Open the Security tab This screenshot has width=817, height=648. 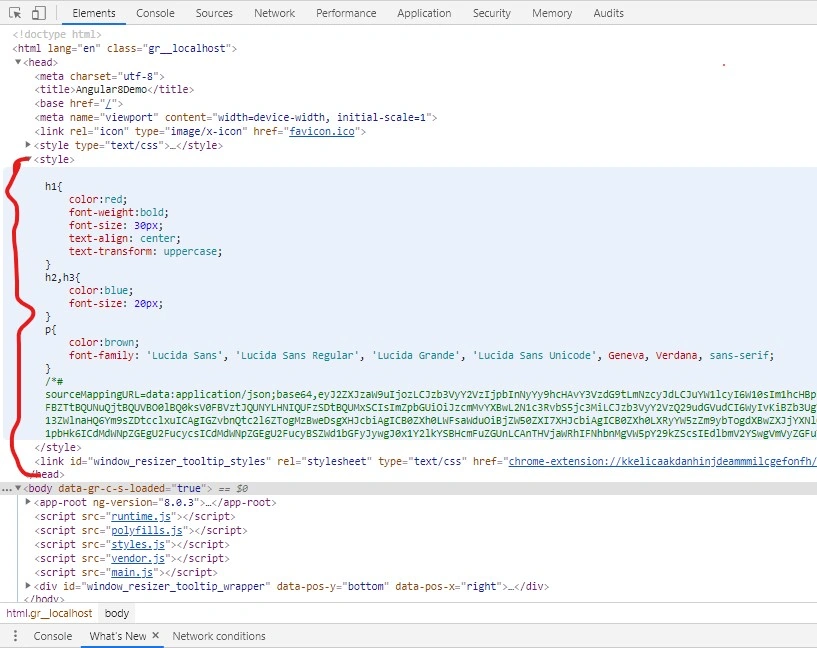(x=491, y=13)
